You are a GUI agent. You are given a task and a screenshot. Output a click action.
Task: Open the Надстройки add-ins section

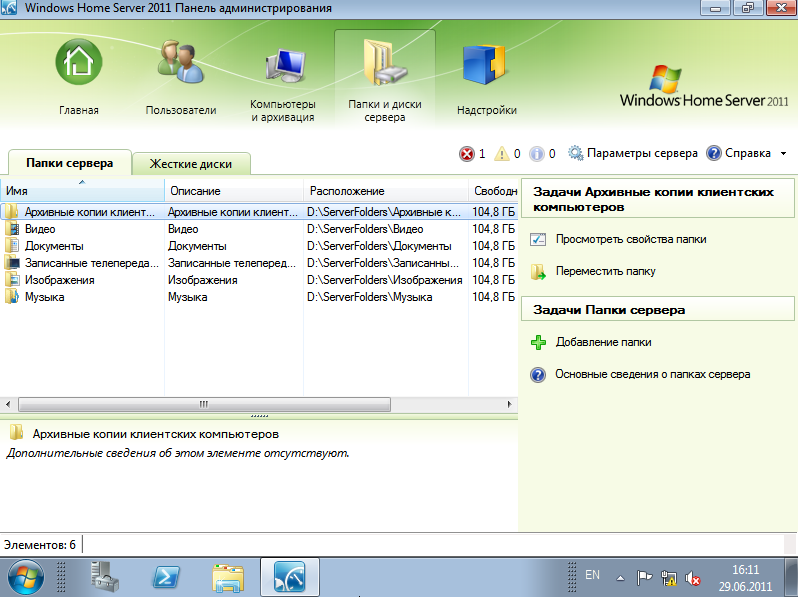[x=487, y=79]
